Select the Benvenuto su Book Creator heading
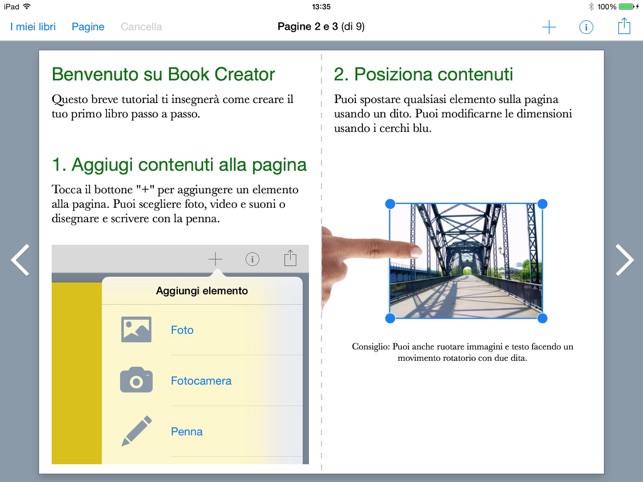This screenshot has height=482, width=643. tap(163, 74)
